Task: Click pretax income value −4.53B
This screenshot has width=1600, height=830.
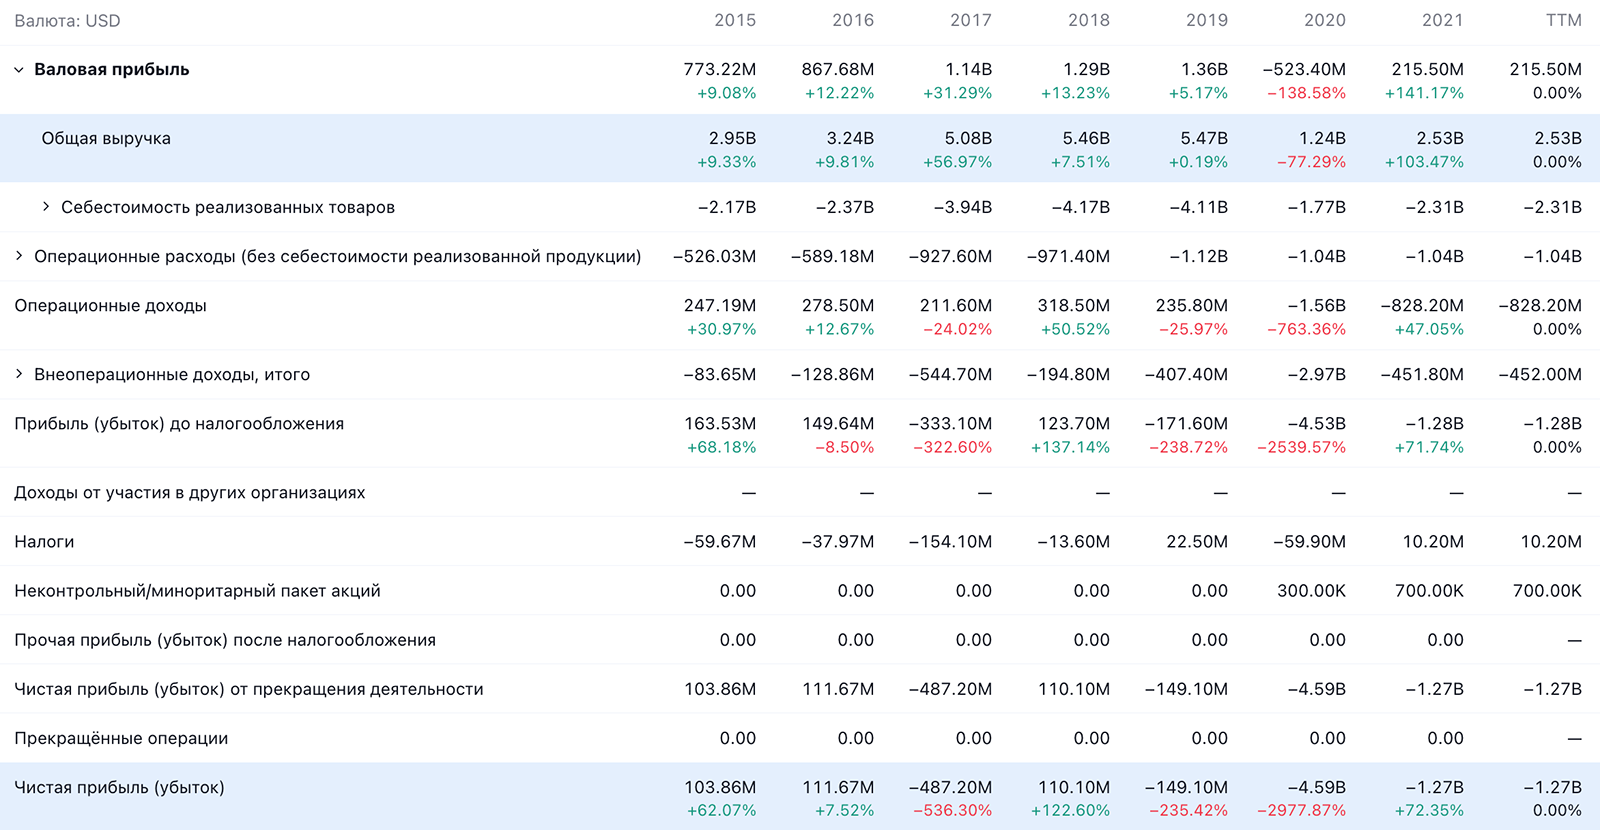Action: tap(1317, 424)
